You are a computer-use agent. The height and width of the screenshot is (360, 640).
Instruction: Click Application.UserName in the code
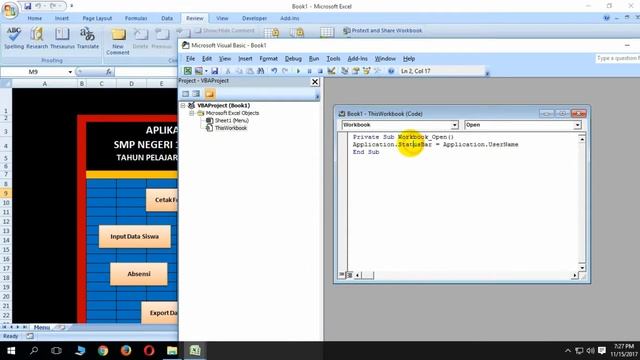[x=480, y=144]
